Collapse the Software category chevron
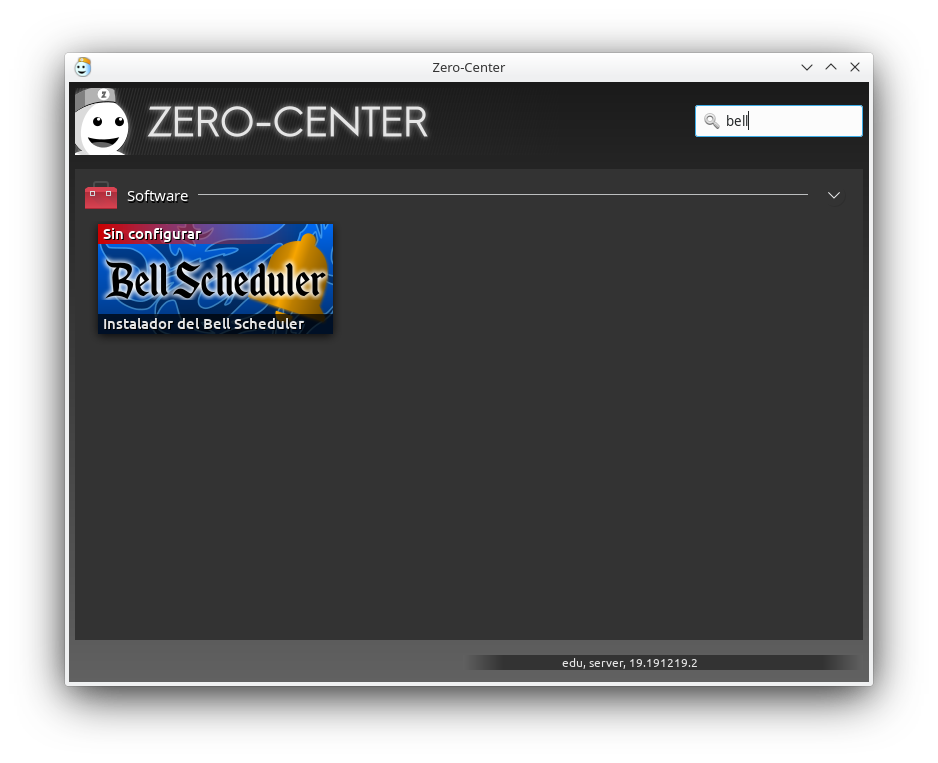The height and width of the screenshot is (763, 938). [x=834, y=195]
